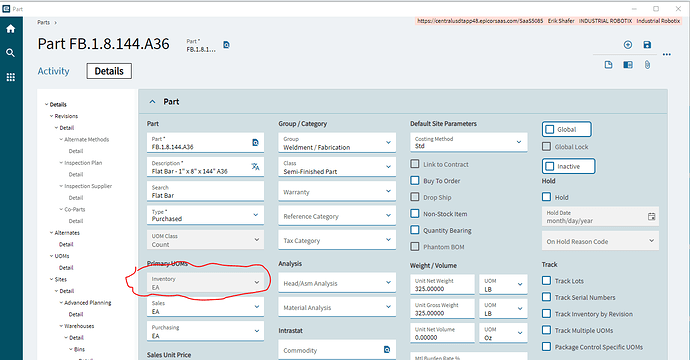Open the Class dropdown Semi-Finished Part

point(337,167)
